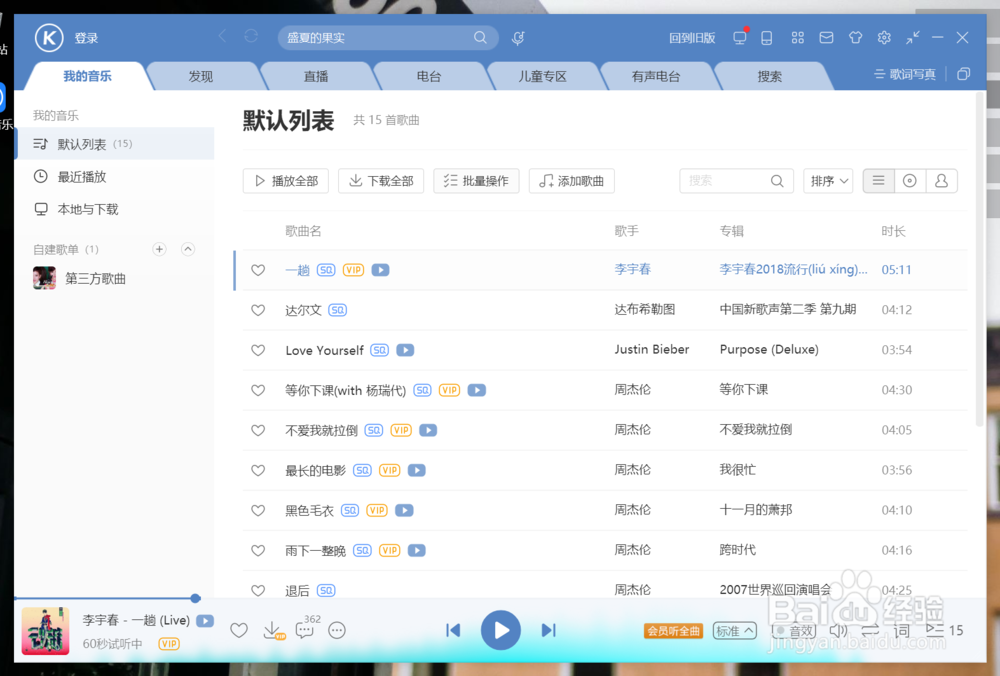The height and width of the screenshot is (676, 1000).
Task: Open the 标准 quality dropdown
Action: [734, 631]
